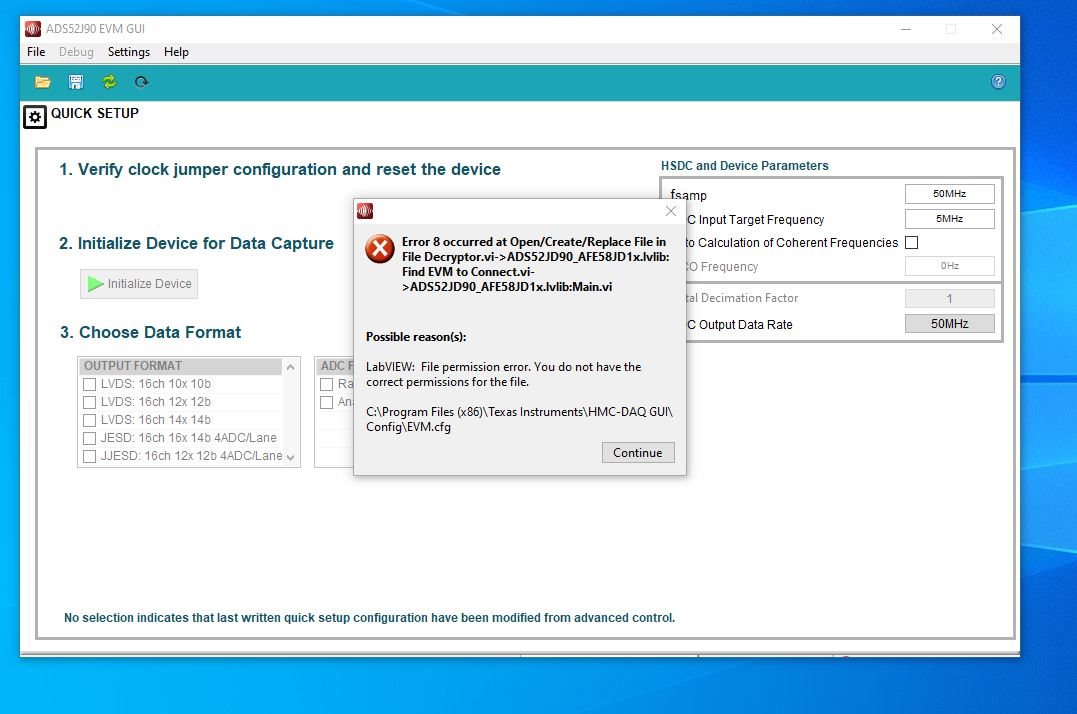1077x714 pixels.
Task: Click the Input Target Frequency 5MHz field
Action: tap(949, 219)
